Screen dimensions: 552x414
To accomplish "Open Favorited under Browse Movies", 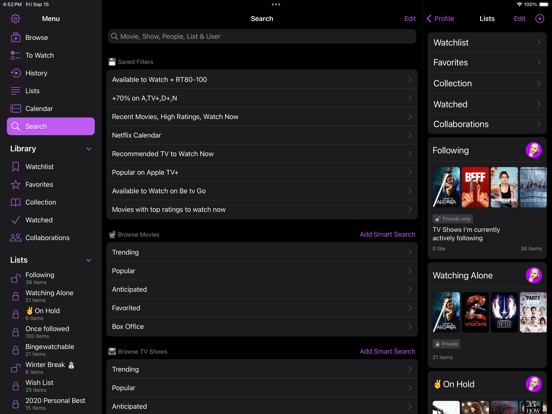I will coord(262,308).
